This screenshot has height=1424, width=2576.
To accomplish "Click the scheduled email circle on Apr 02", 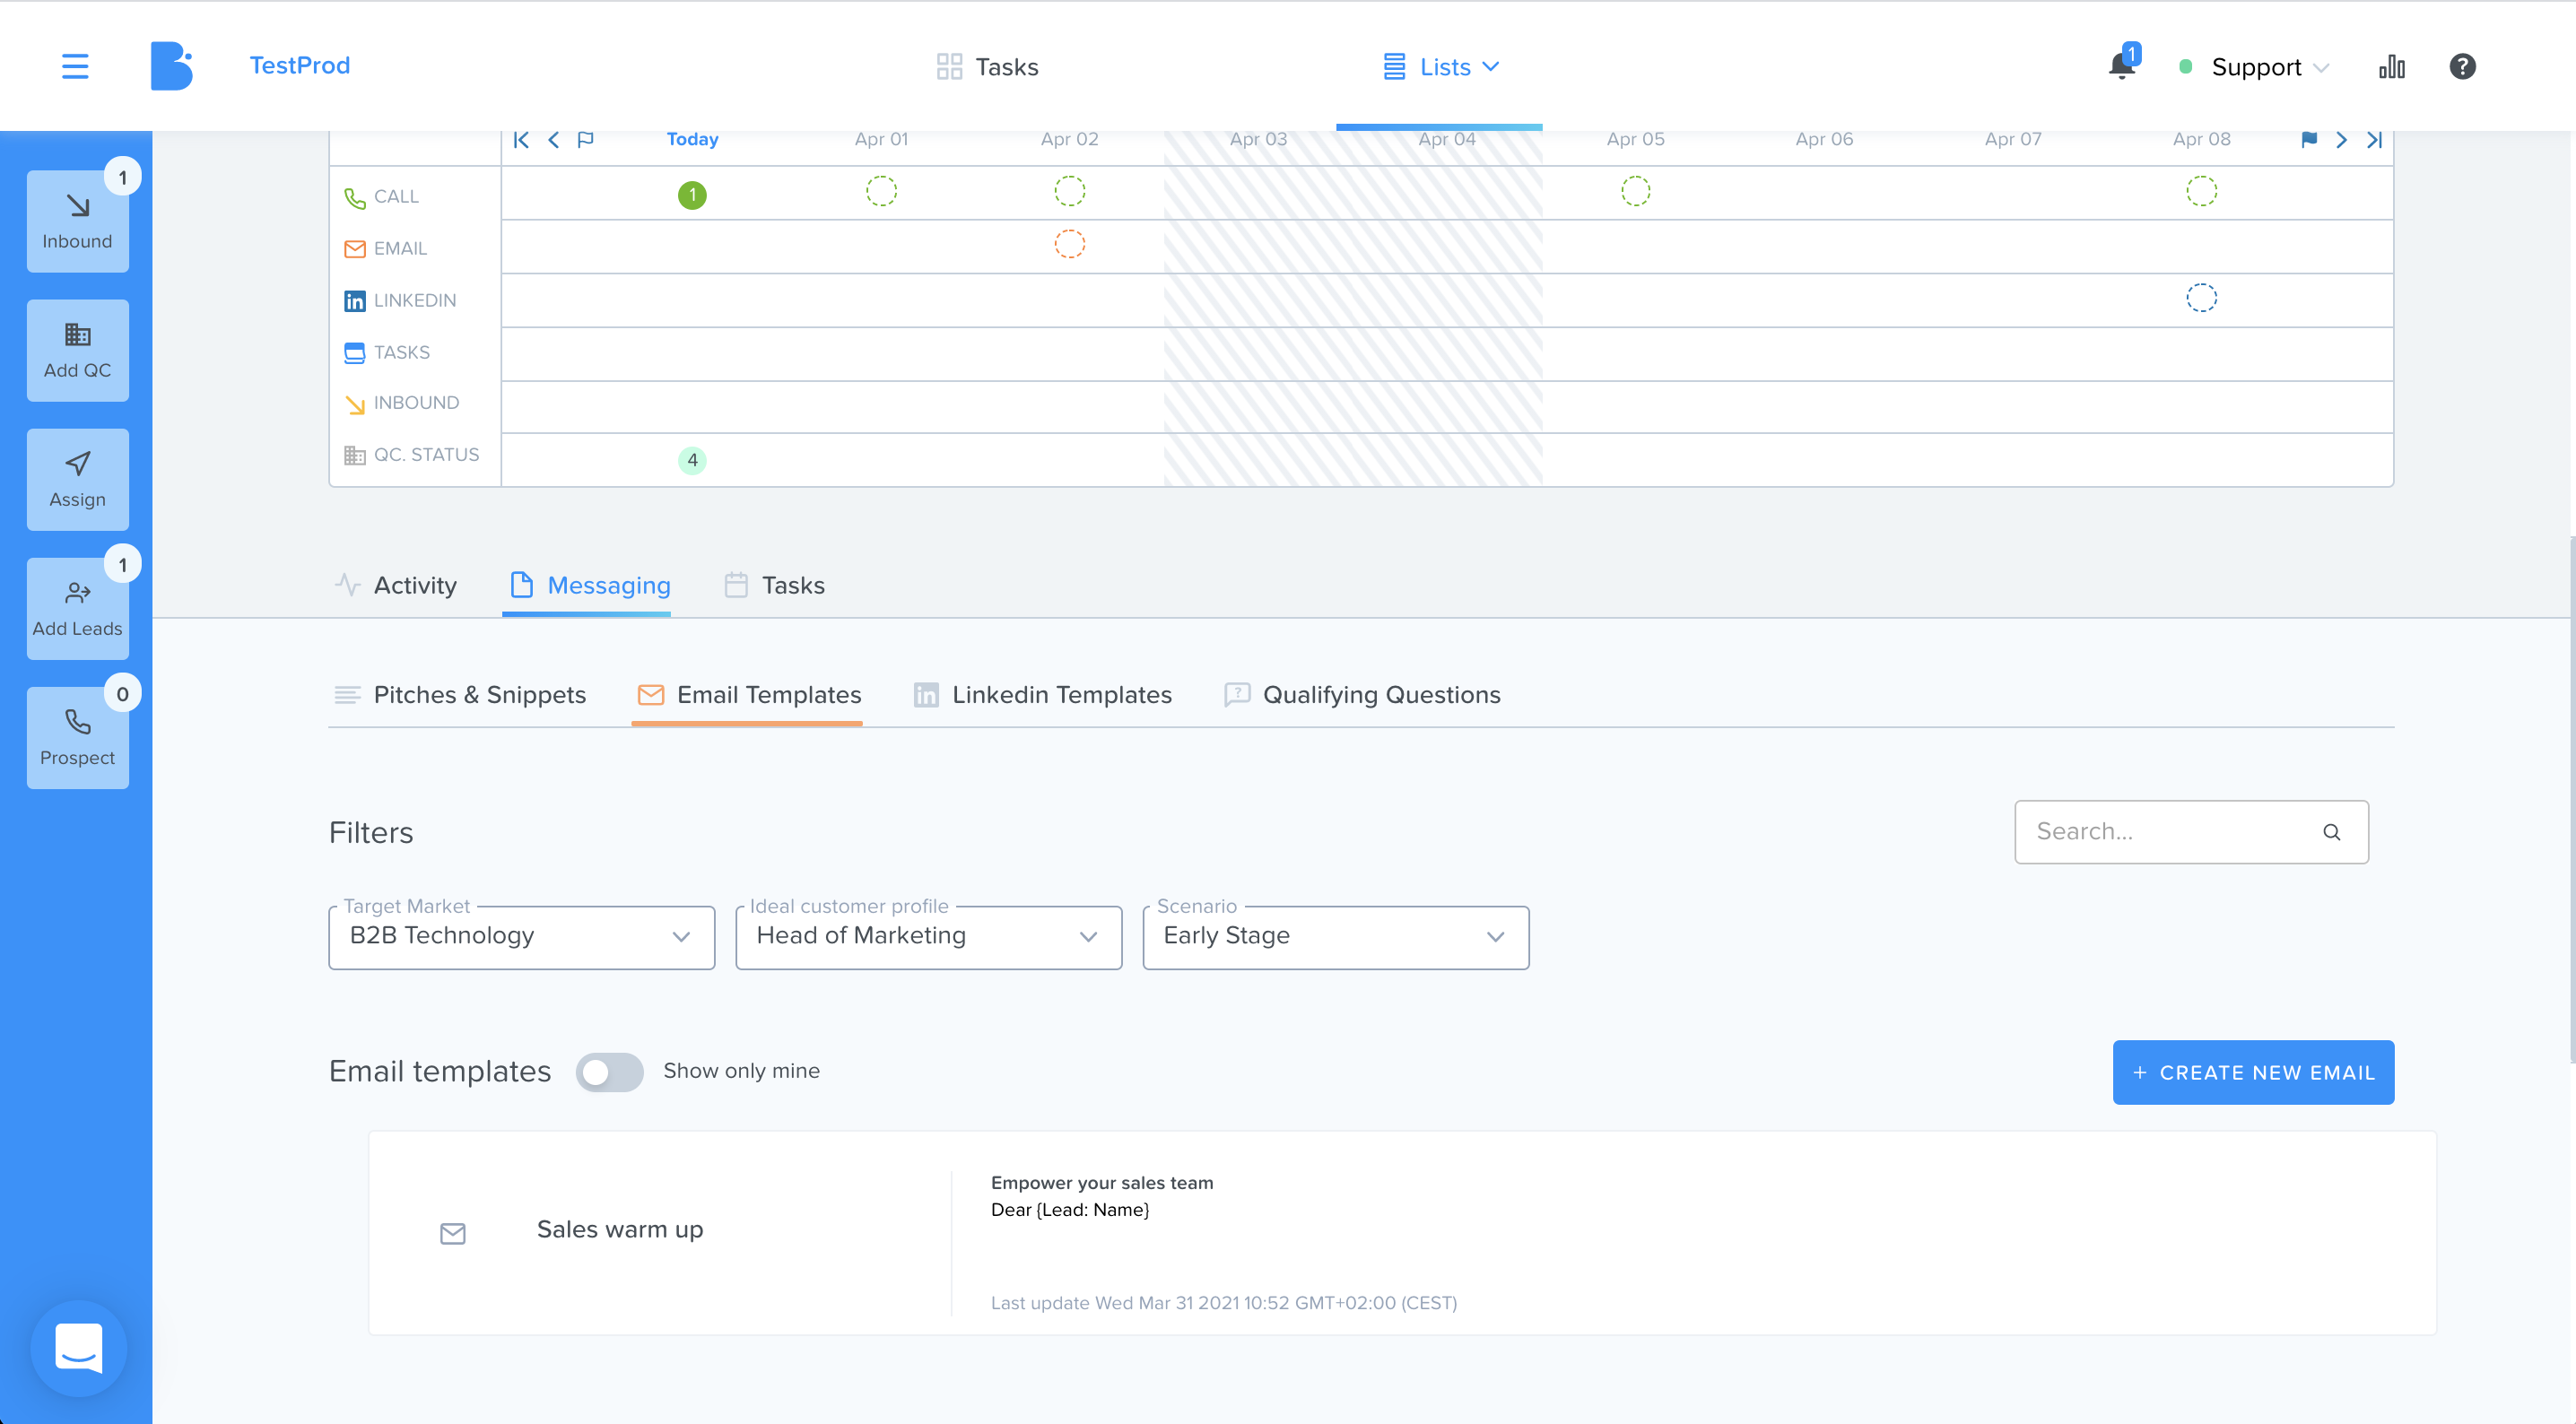I will pyautogui.click(x=1070, y=244).
